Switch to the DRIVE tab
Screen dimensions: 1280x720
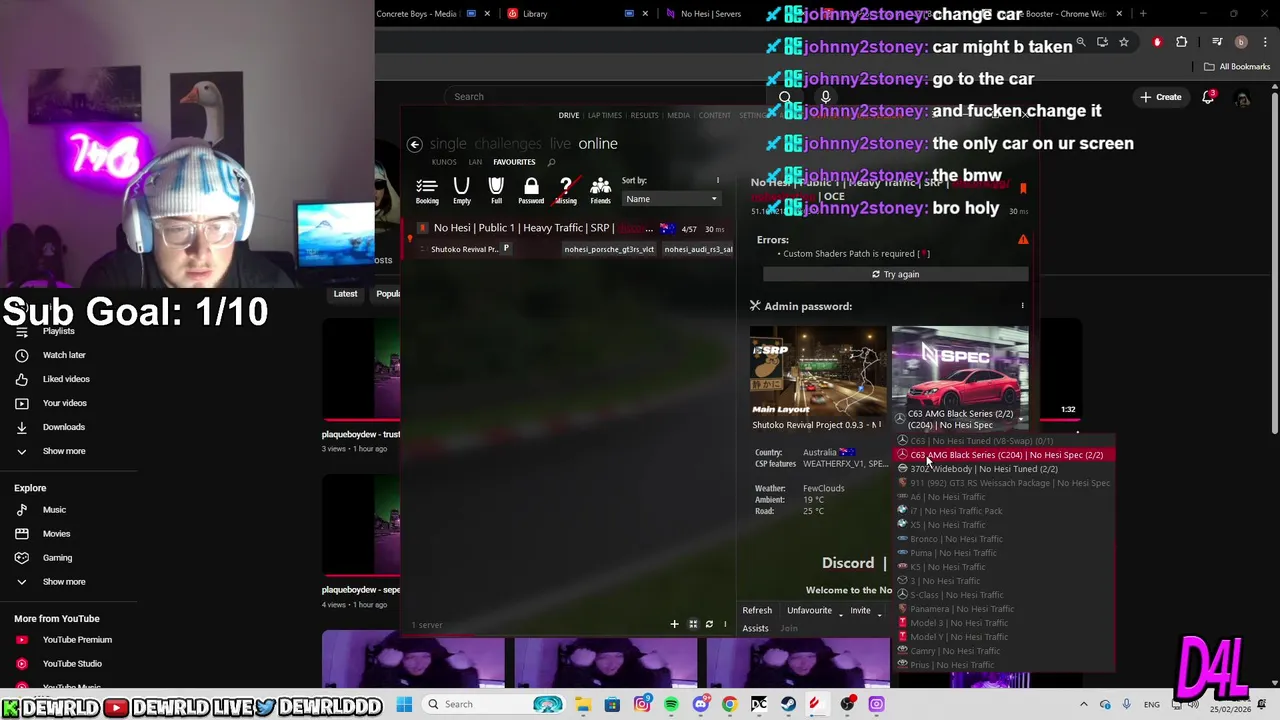[x=568, y=115]
